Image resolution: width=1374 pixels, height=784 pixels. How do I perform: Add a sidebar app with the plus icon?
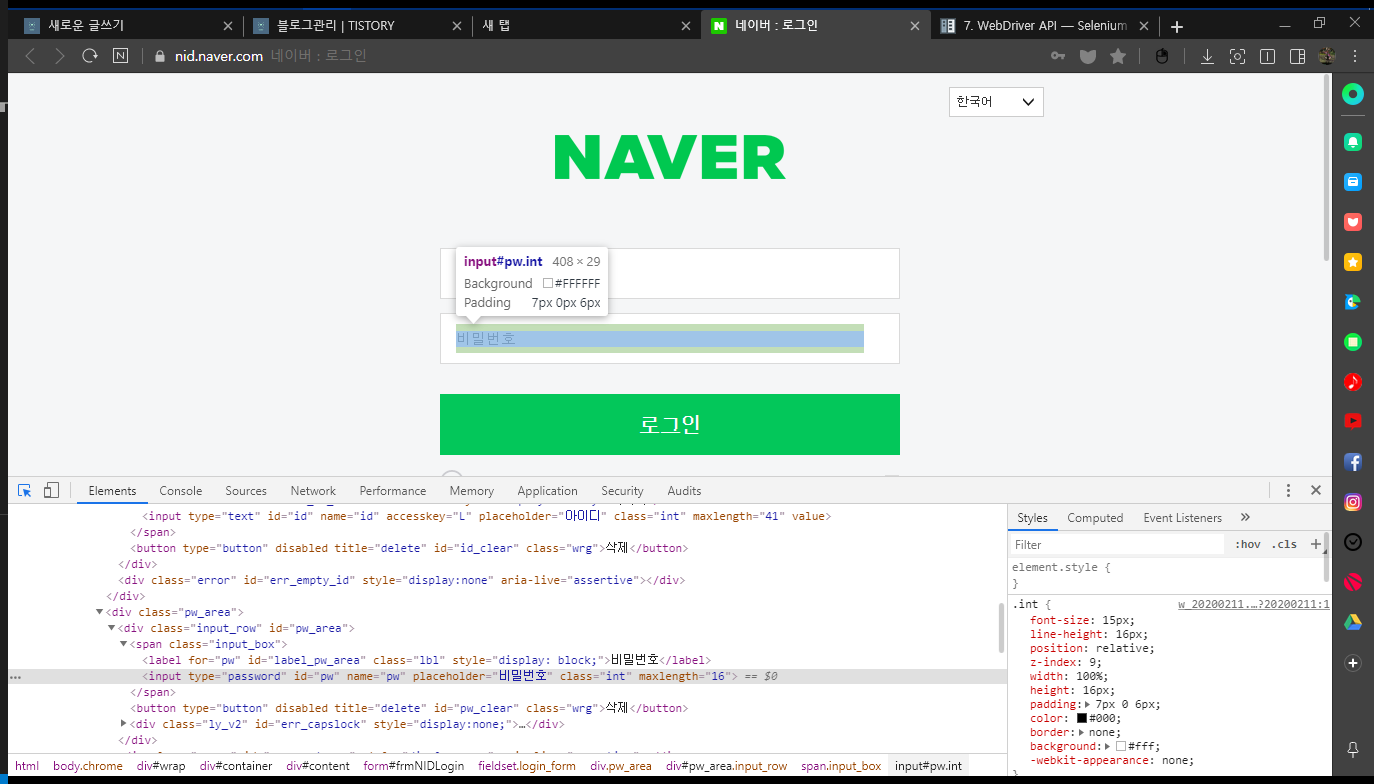click(x=1353, y=663)
